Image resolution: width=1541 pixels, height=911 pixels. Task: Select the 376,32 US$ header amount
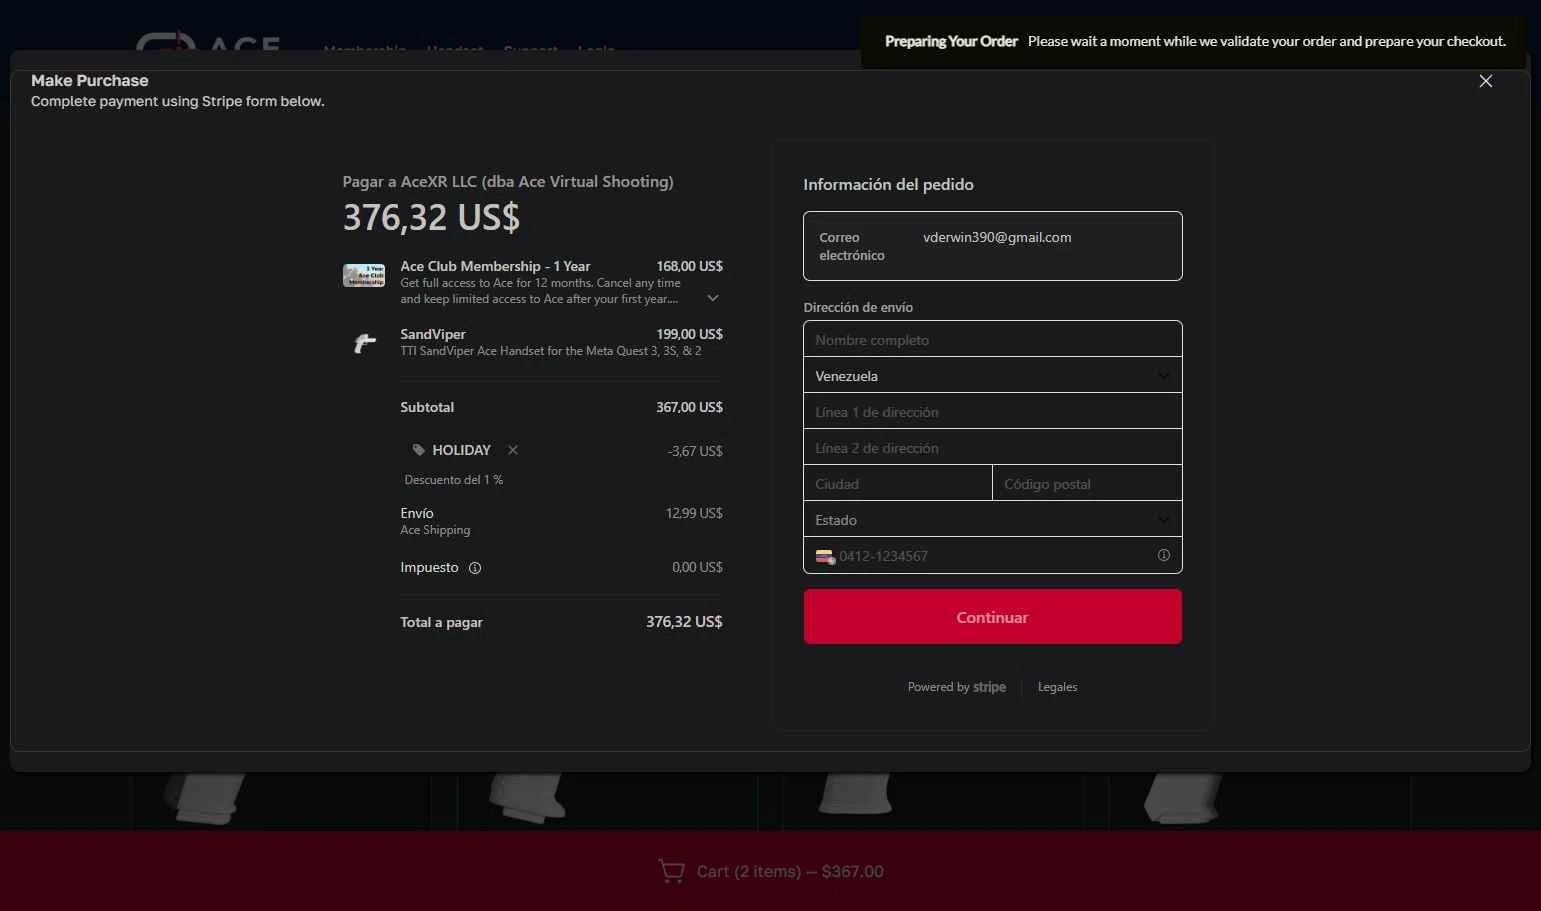[x=431, y=217]
